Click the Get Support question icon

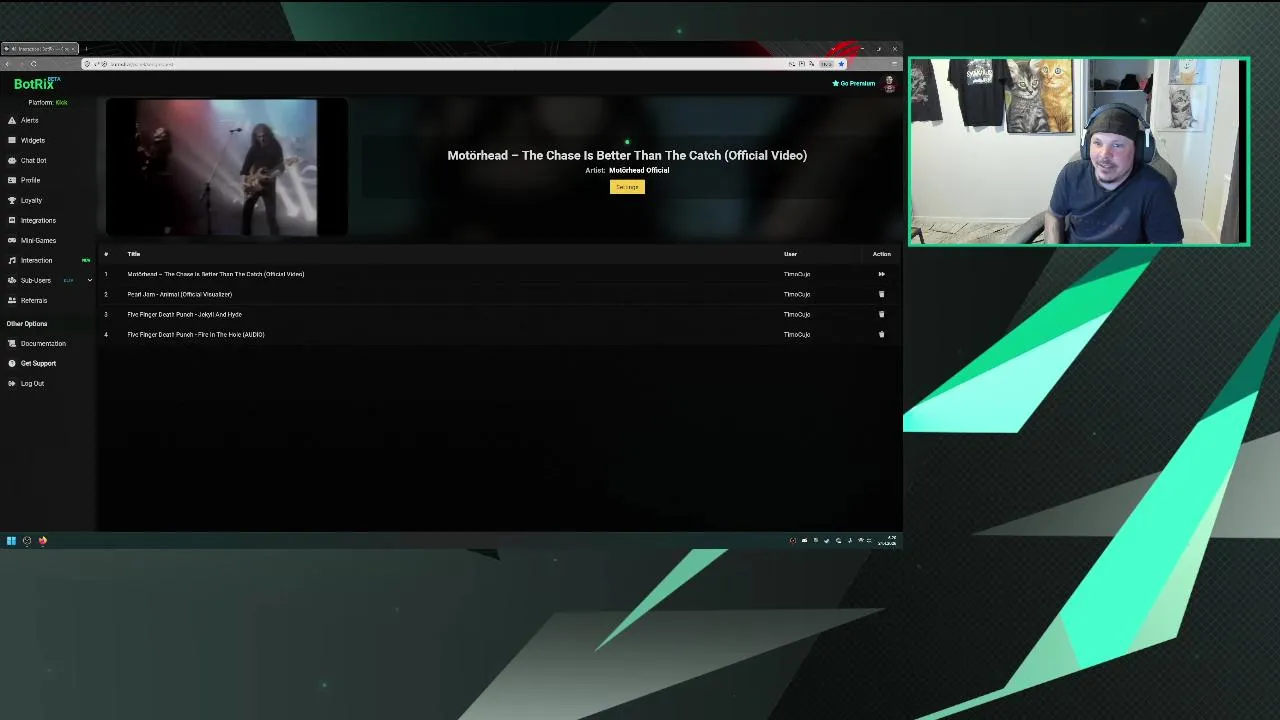(12, 363)
